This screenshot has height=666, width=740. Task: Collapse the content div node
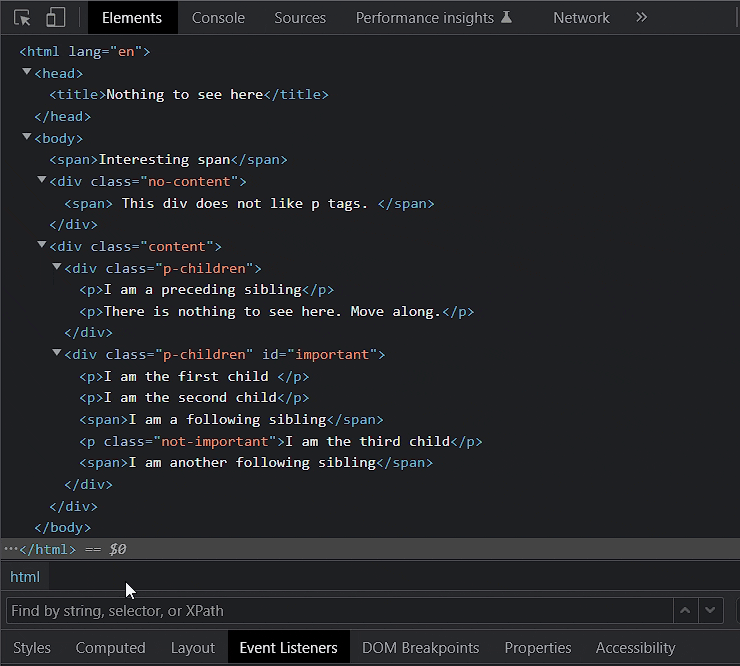pos(42,244)
